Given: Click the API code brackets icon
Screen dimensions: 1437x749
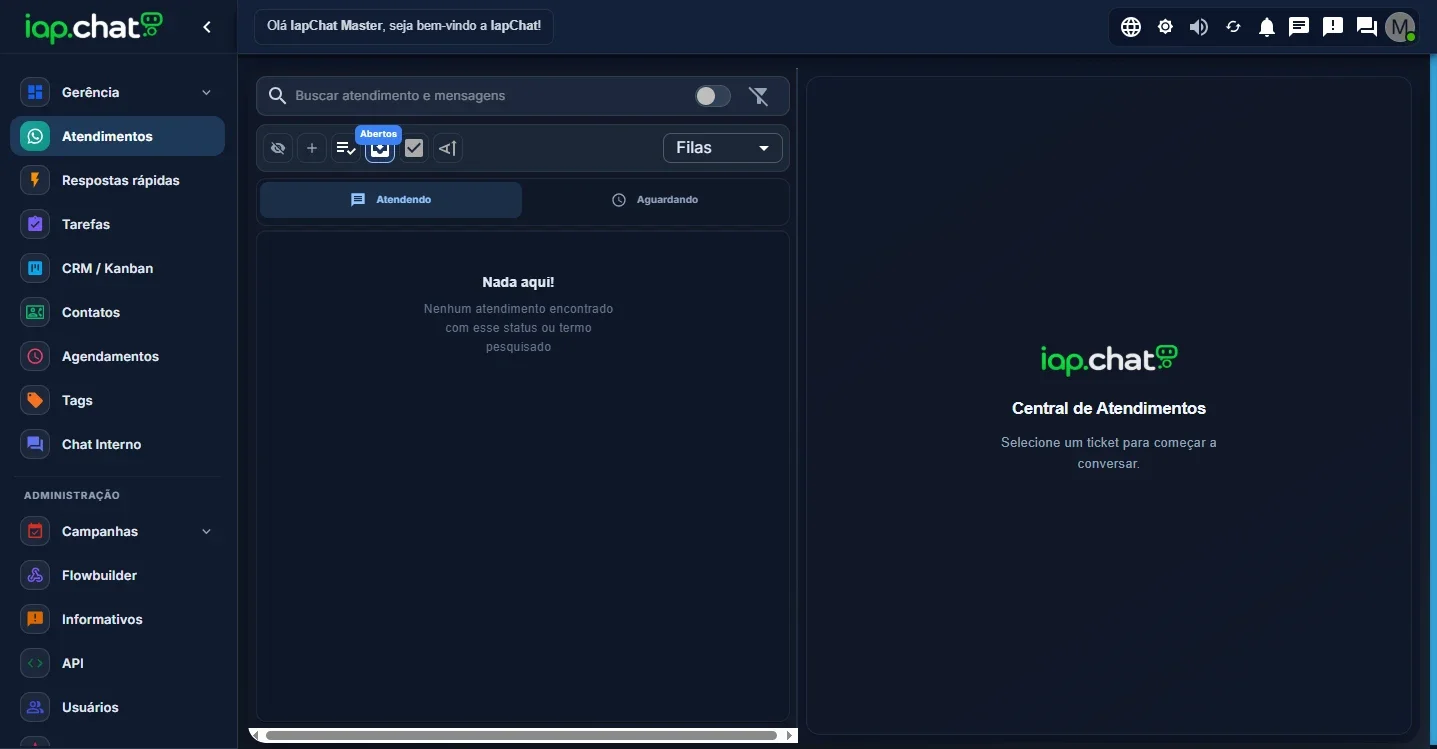Looking at the screenshot, I should (35, 663).
